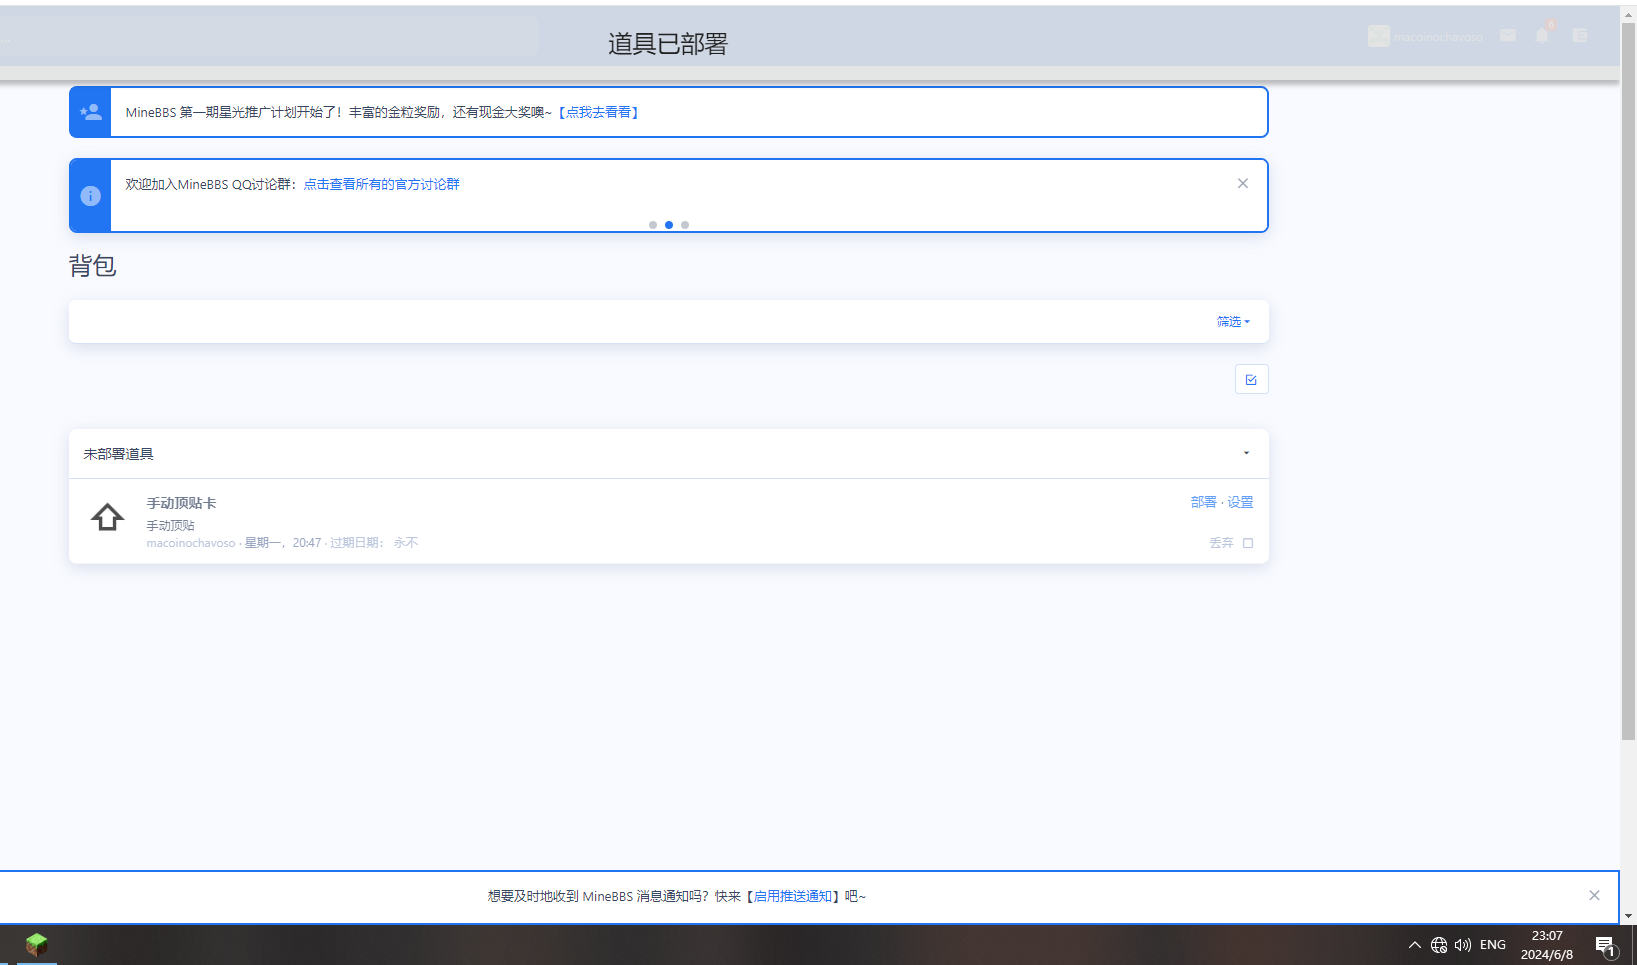Click the 手动顶贴卡 up-arrow item icon

coord(108,517)
